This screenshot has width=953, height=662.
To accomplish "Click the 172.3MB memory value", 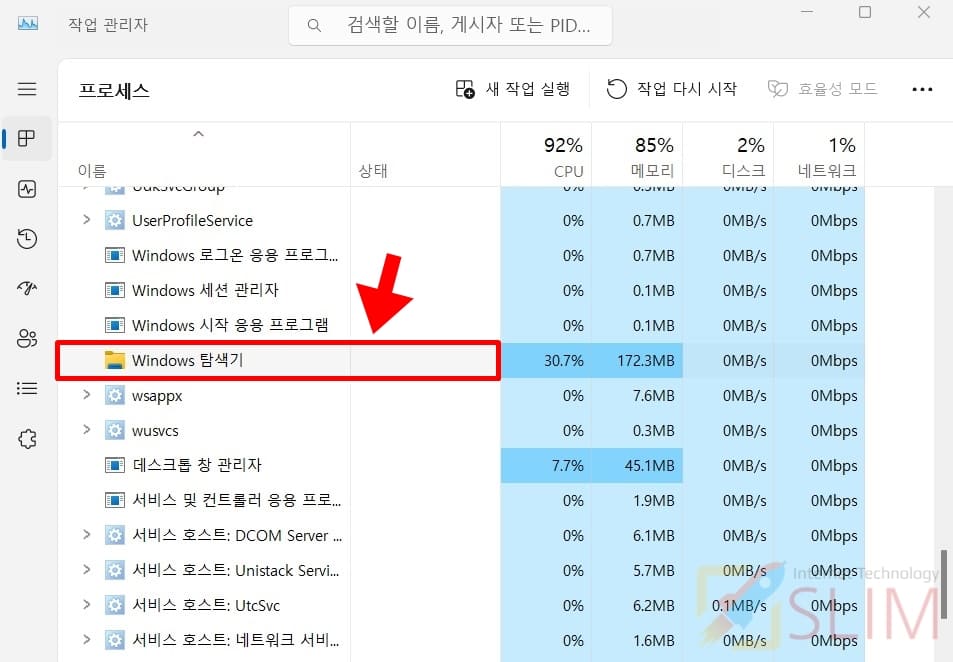I will click(645, 360).
